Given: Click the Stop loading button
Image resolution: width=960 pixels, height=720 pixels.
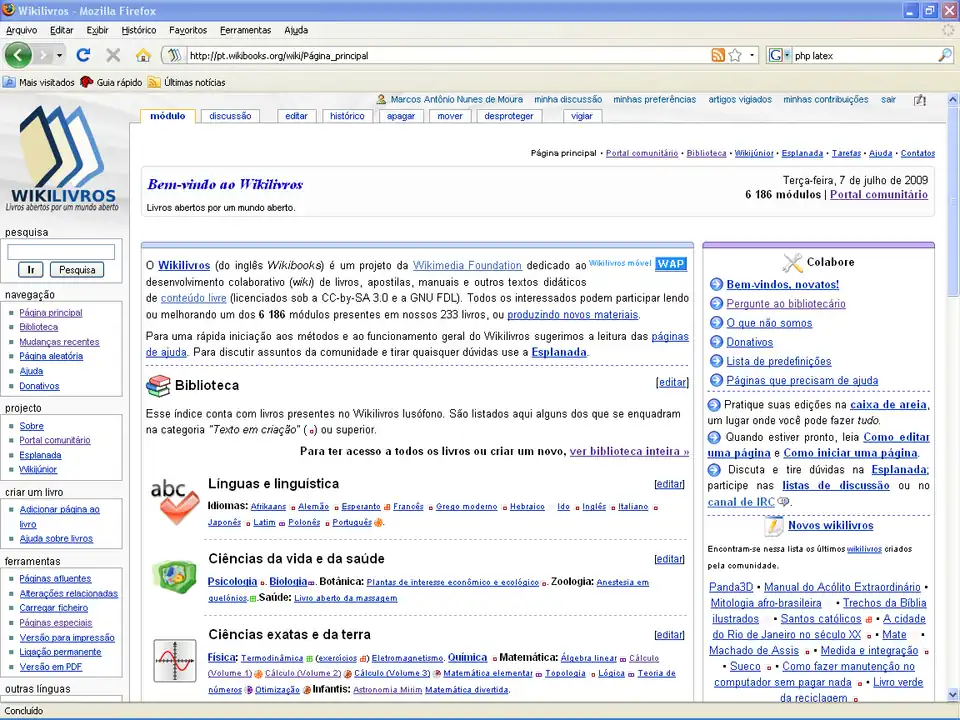Looking at the screenshot, I should [113, 55].
